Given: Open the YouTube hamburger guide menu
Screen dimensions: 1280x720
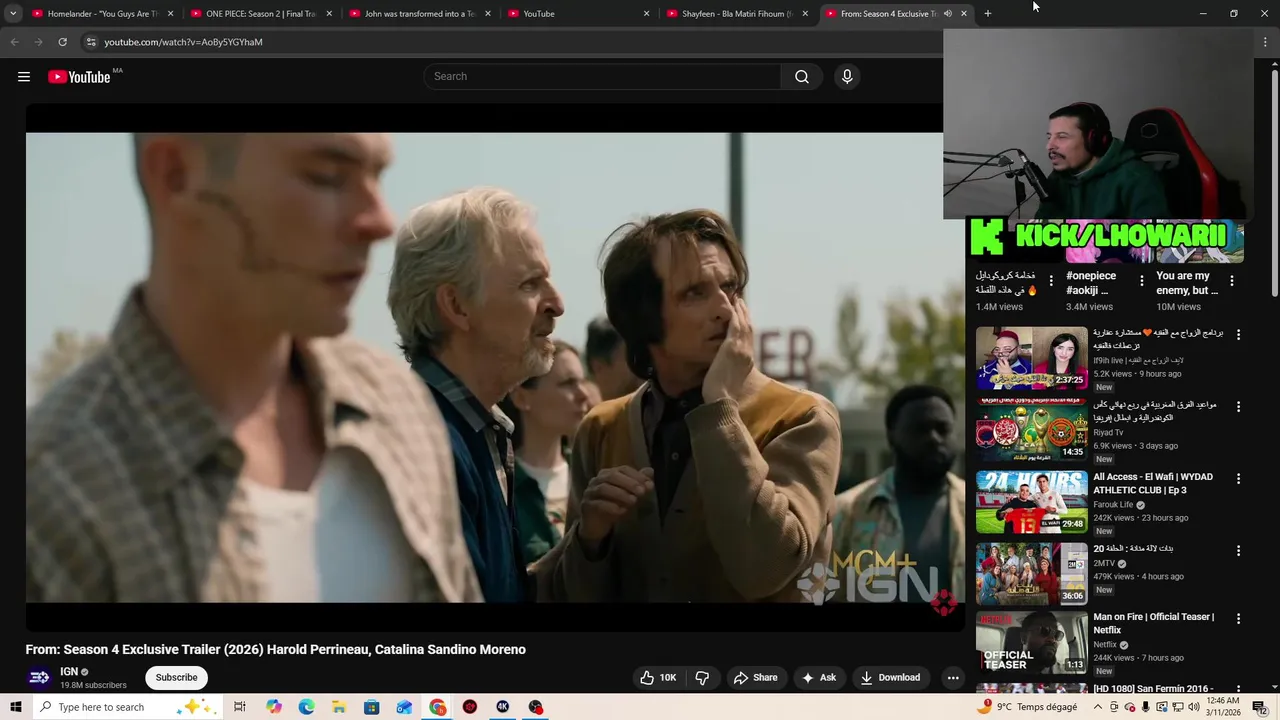Looking at the screenshot, I should pos(24,77).
